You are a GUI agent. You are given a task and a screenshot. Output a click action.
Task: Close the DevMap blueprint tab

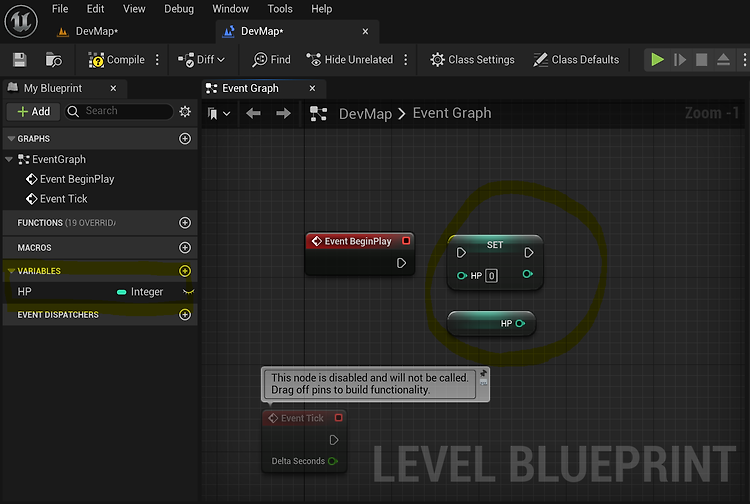365,32
